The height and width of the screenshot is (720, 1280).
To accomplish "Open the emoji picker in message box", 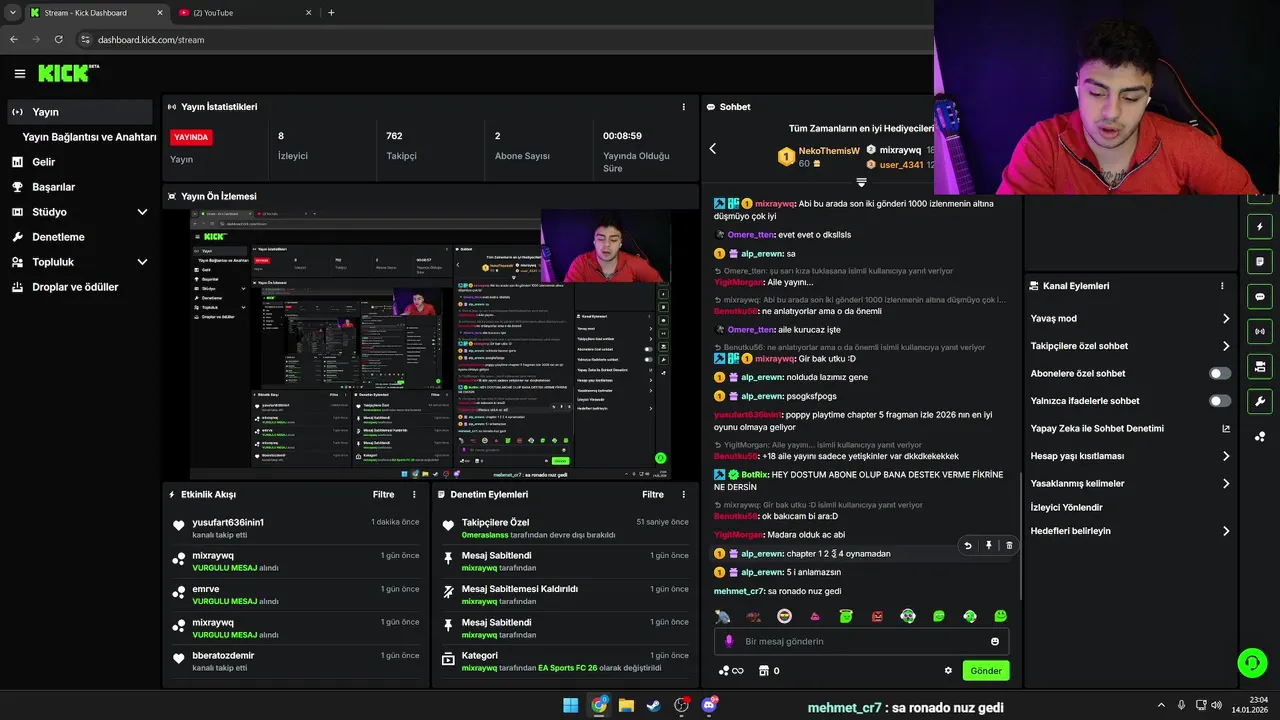I will coord(995,641).
